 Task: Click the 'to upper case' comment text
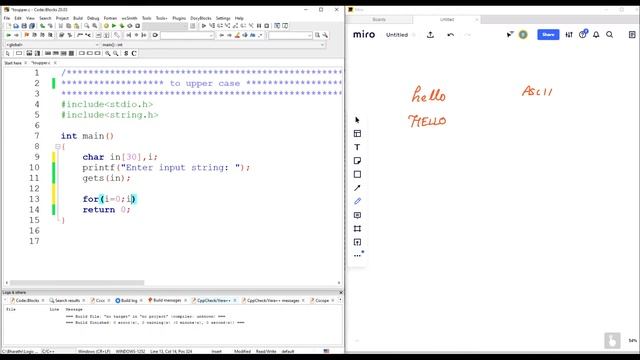[x=204, y=83]
